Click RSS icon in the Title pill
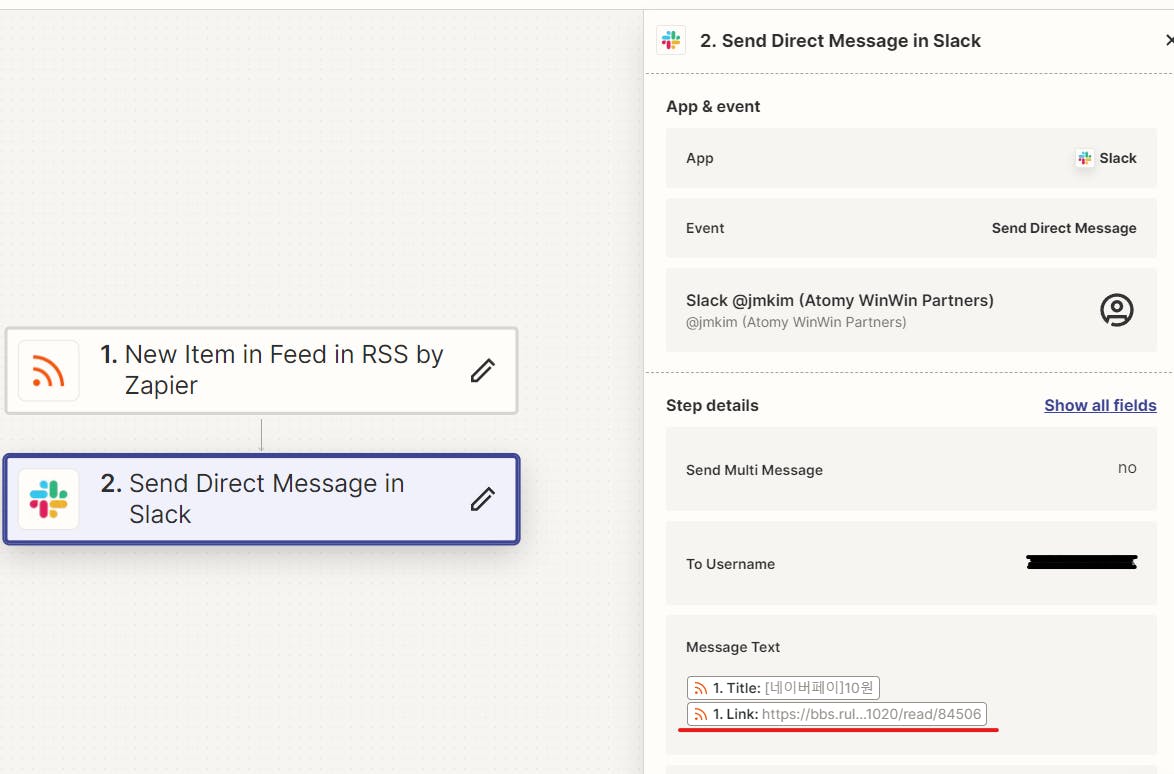 coord(701,688)
